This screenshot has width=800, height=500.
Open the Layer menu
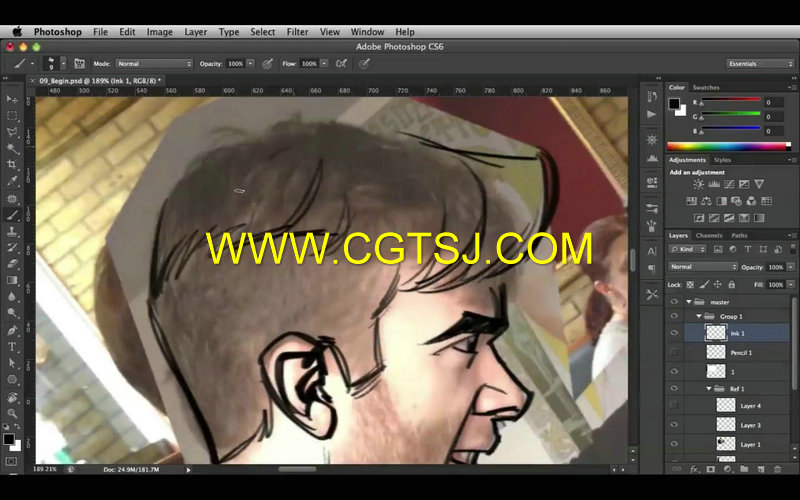pyautogui.click(x=195, y=32)
